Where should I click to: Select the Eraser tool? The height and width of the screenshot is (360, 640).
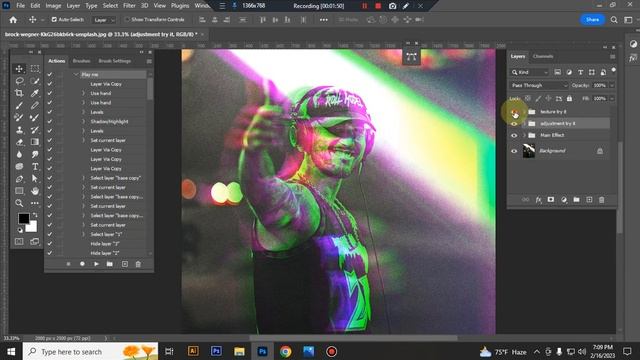pos(19,142)
